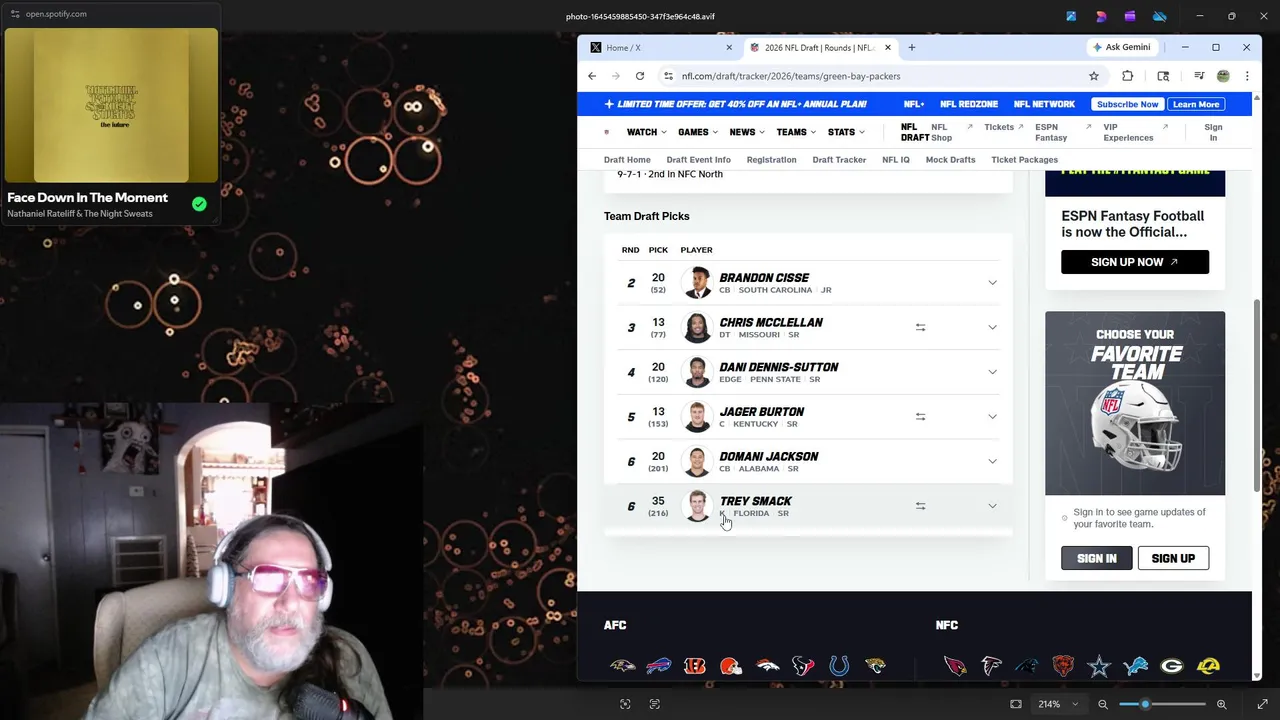The image size is (1280, 720).
Task: Open the Chrome profile avatar
Action: (1223, 76)
